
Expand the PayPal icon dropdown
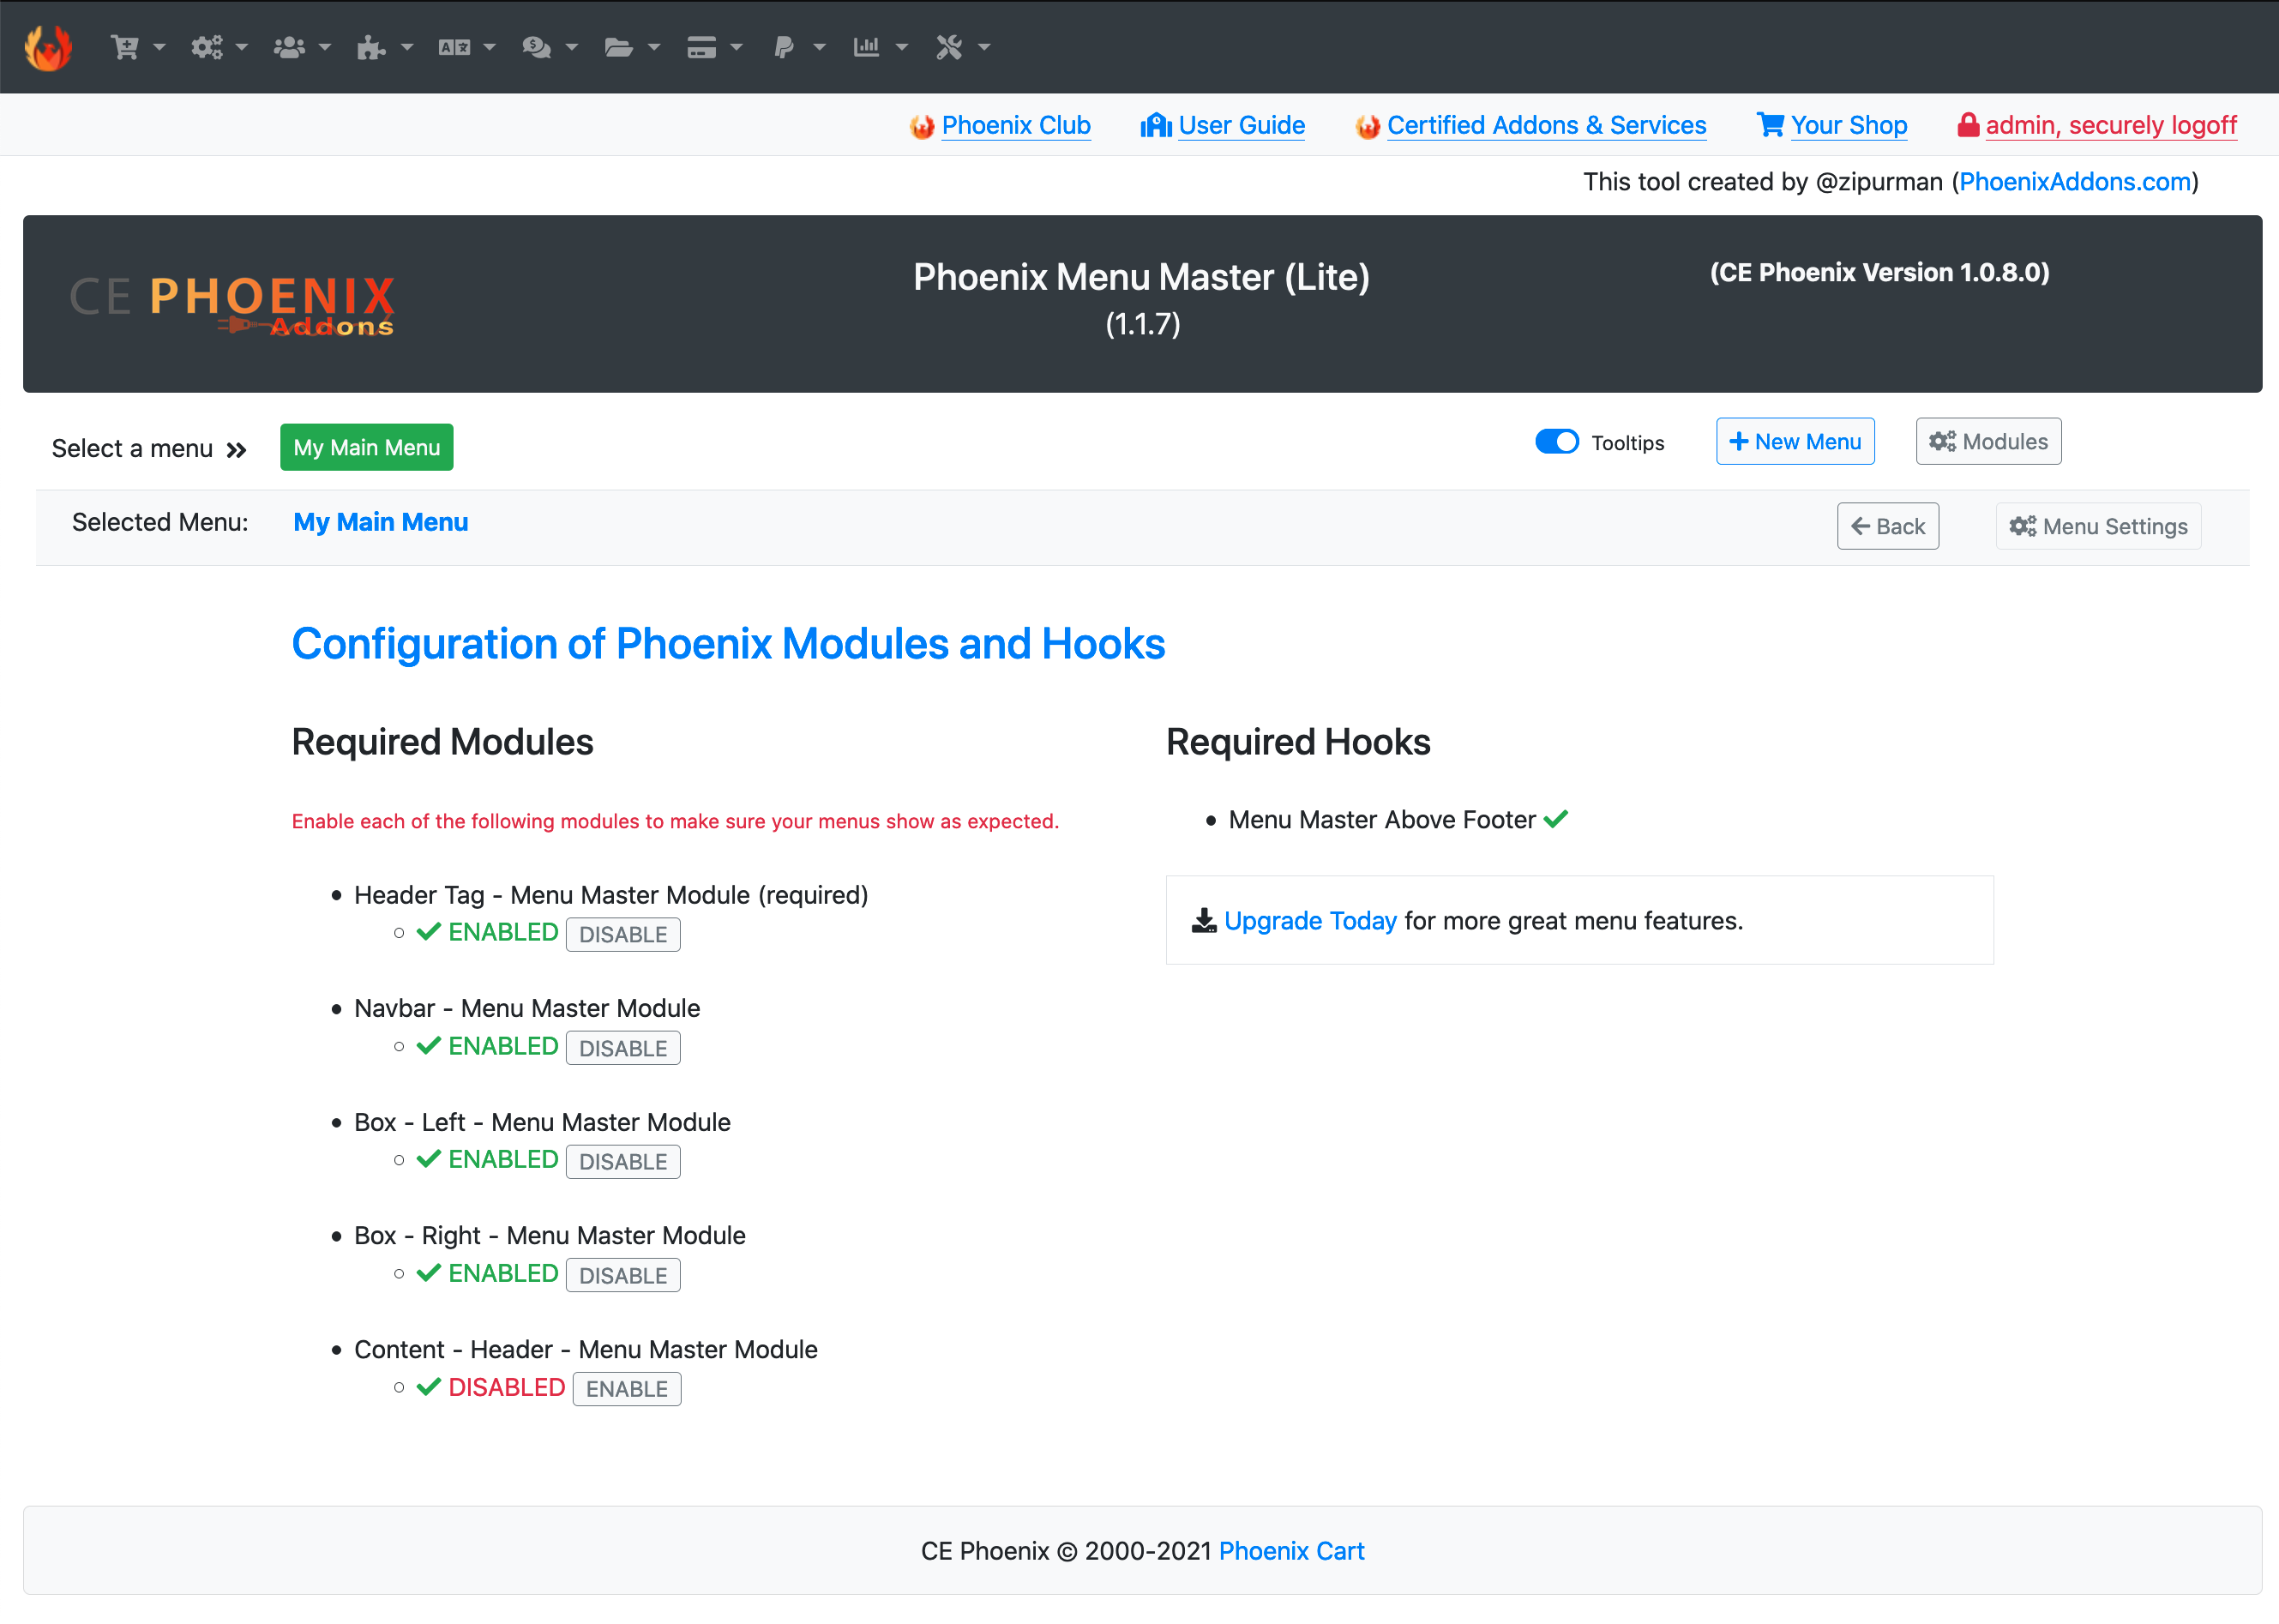tap(798, 47)
